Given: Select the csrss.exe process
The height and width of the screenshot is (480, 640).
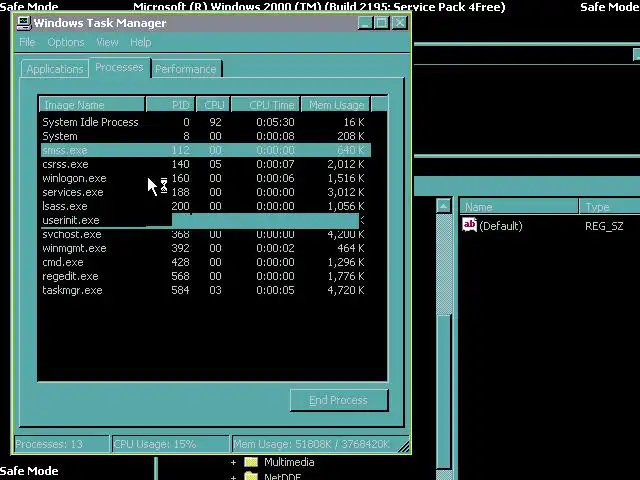Looking at the screenshot, I should click(204, 164).
